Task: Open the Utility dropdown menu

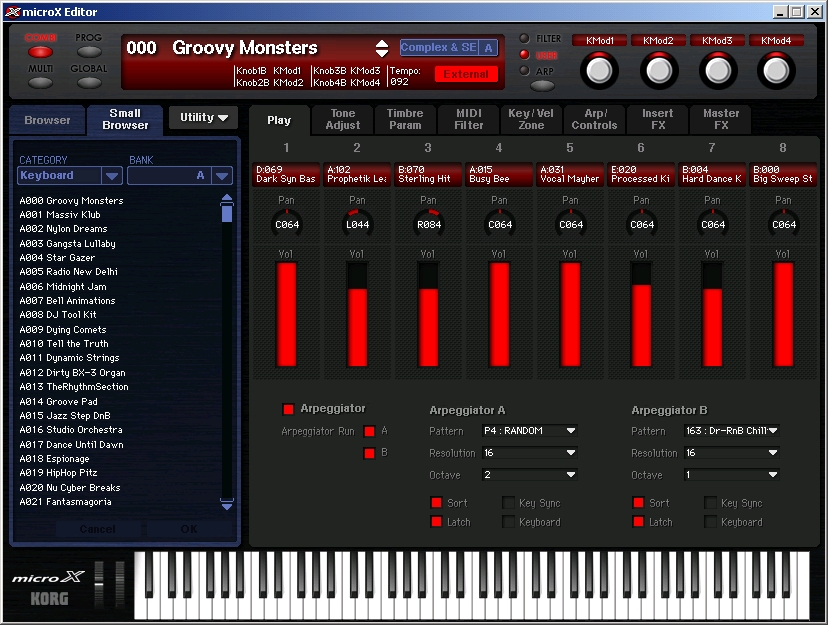Action: click(x=203, y=117)
